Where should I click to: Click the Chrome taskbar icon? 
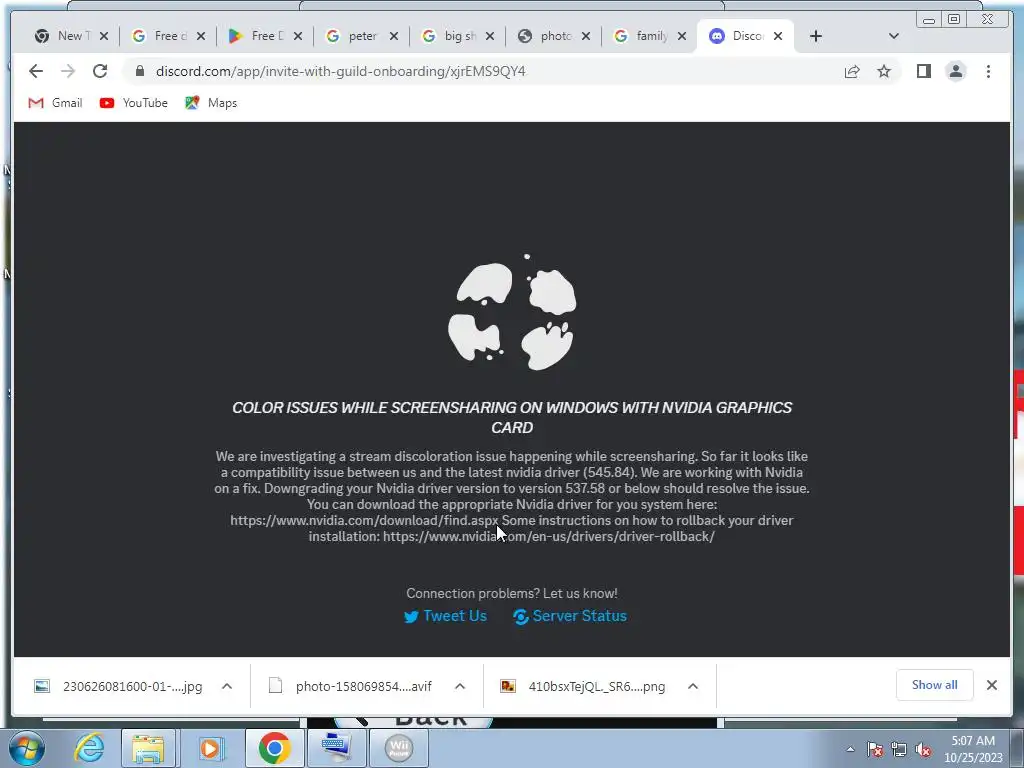[274, 748]
